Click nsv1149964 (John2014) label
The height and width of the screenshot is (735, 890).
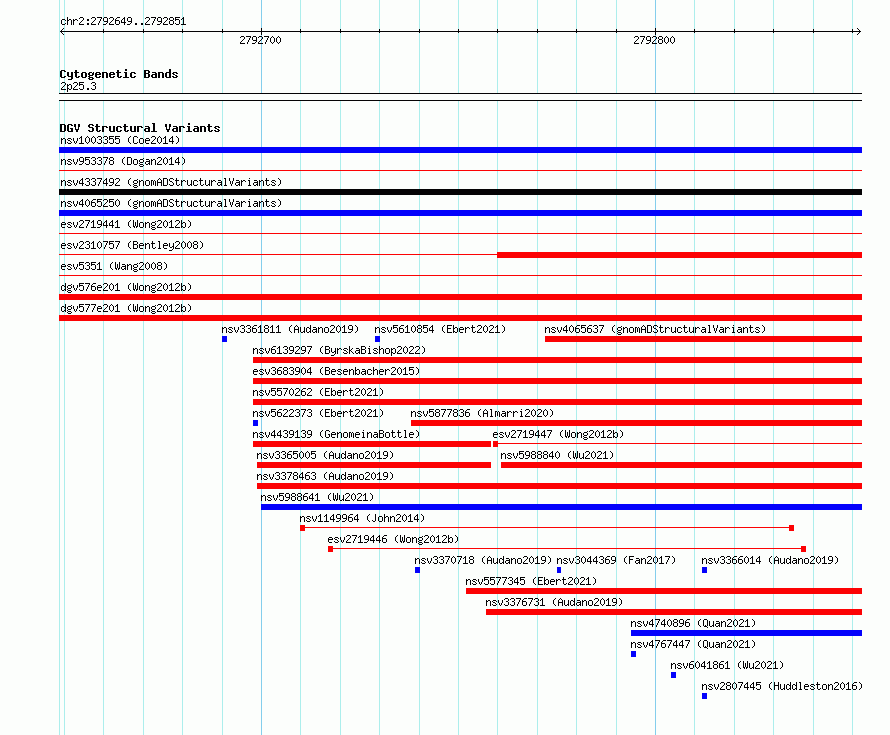coord(362,518)
